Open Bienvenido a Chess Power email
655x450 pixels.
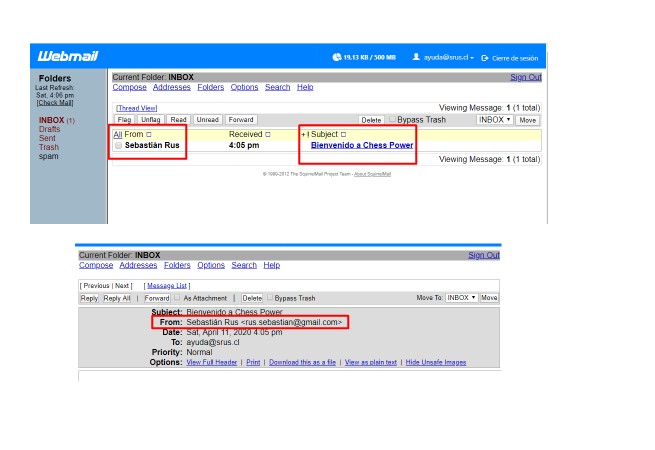[x=361, y=146]
